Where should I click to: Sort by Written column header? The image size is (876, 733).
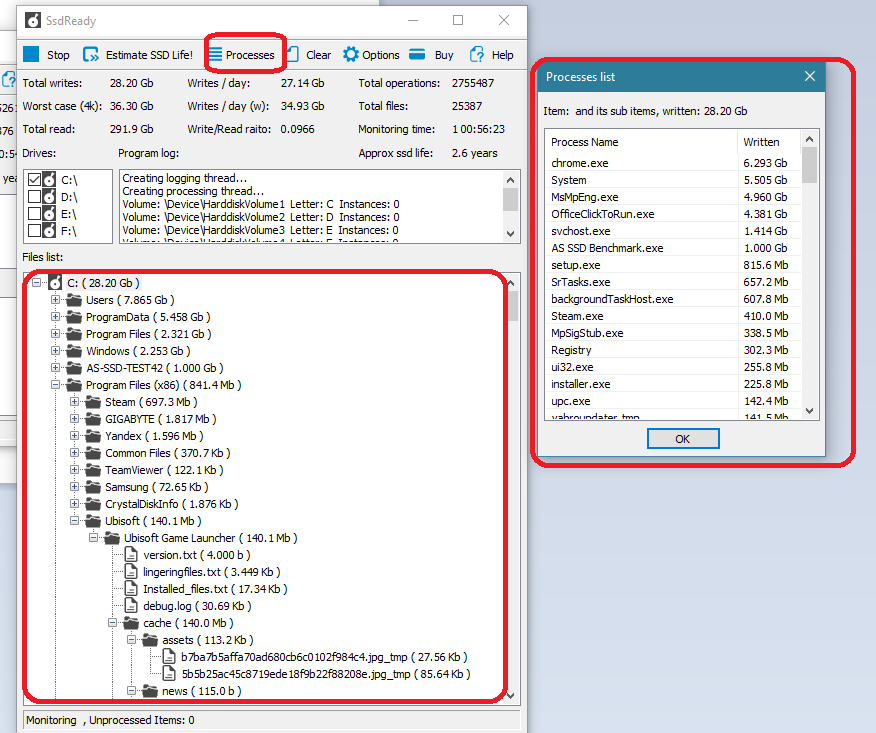tap(769, 142)
